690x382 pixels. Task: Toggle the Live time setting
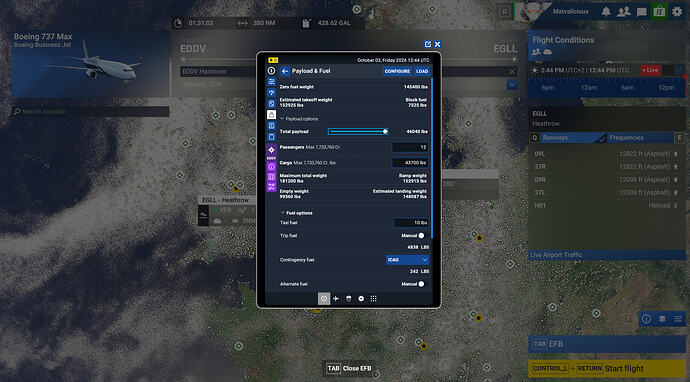click(x=650, y=70)
